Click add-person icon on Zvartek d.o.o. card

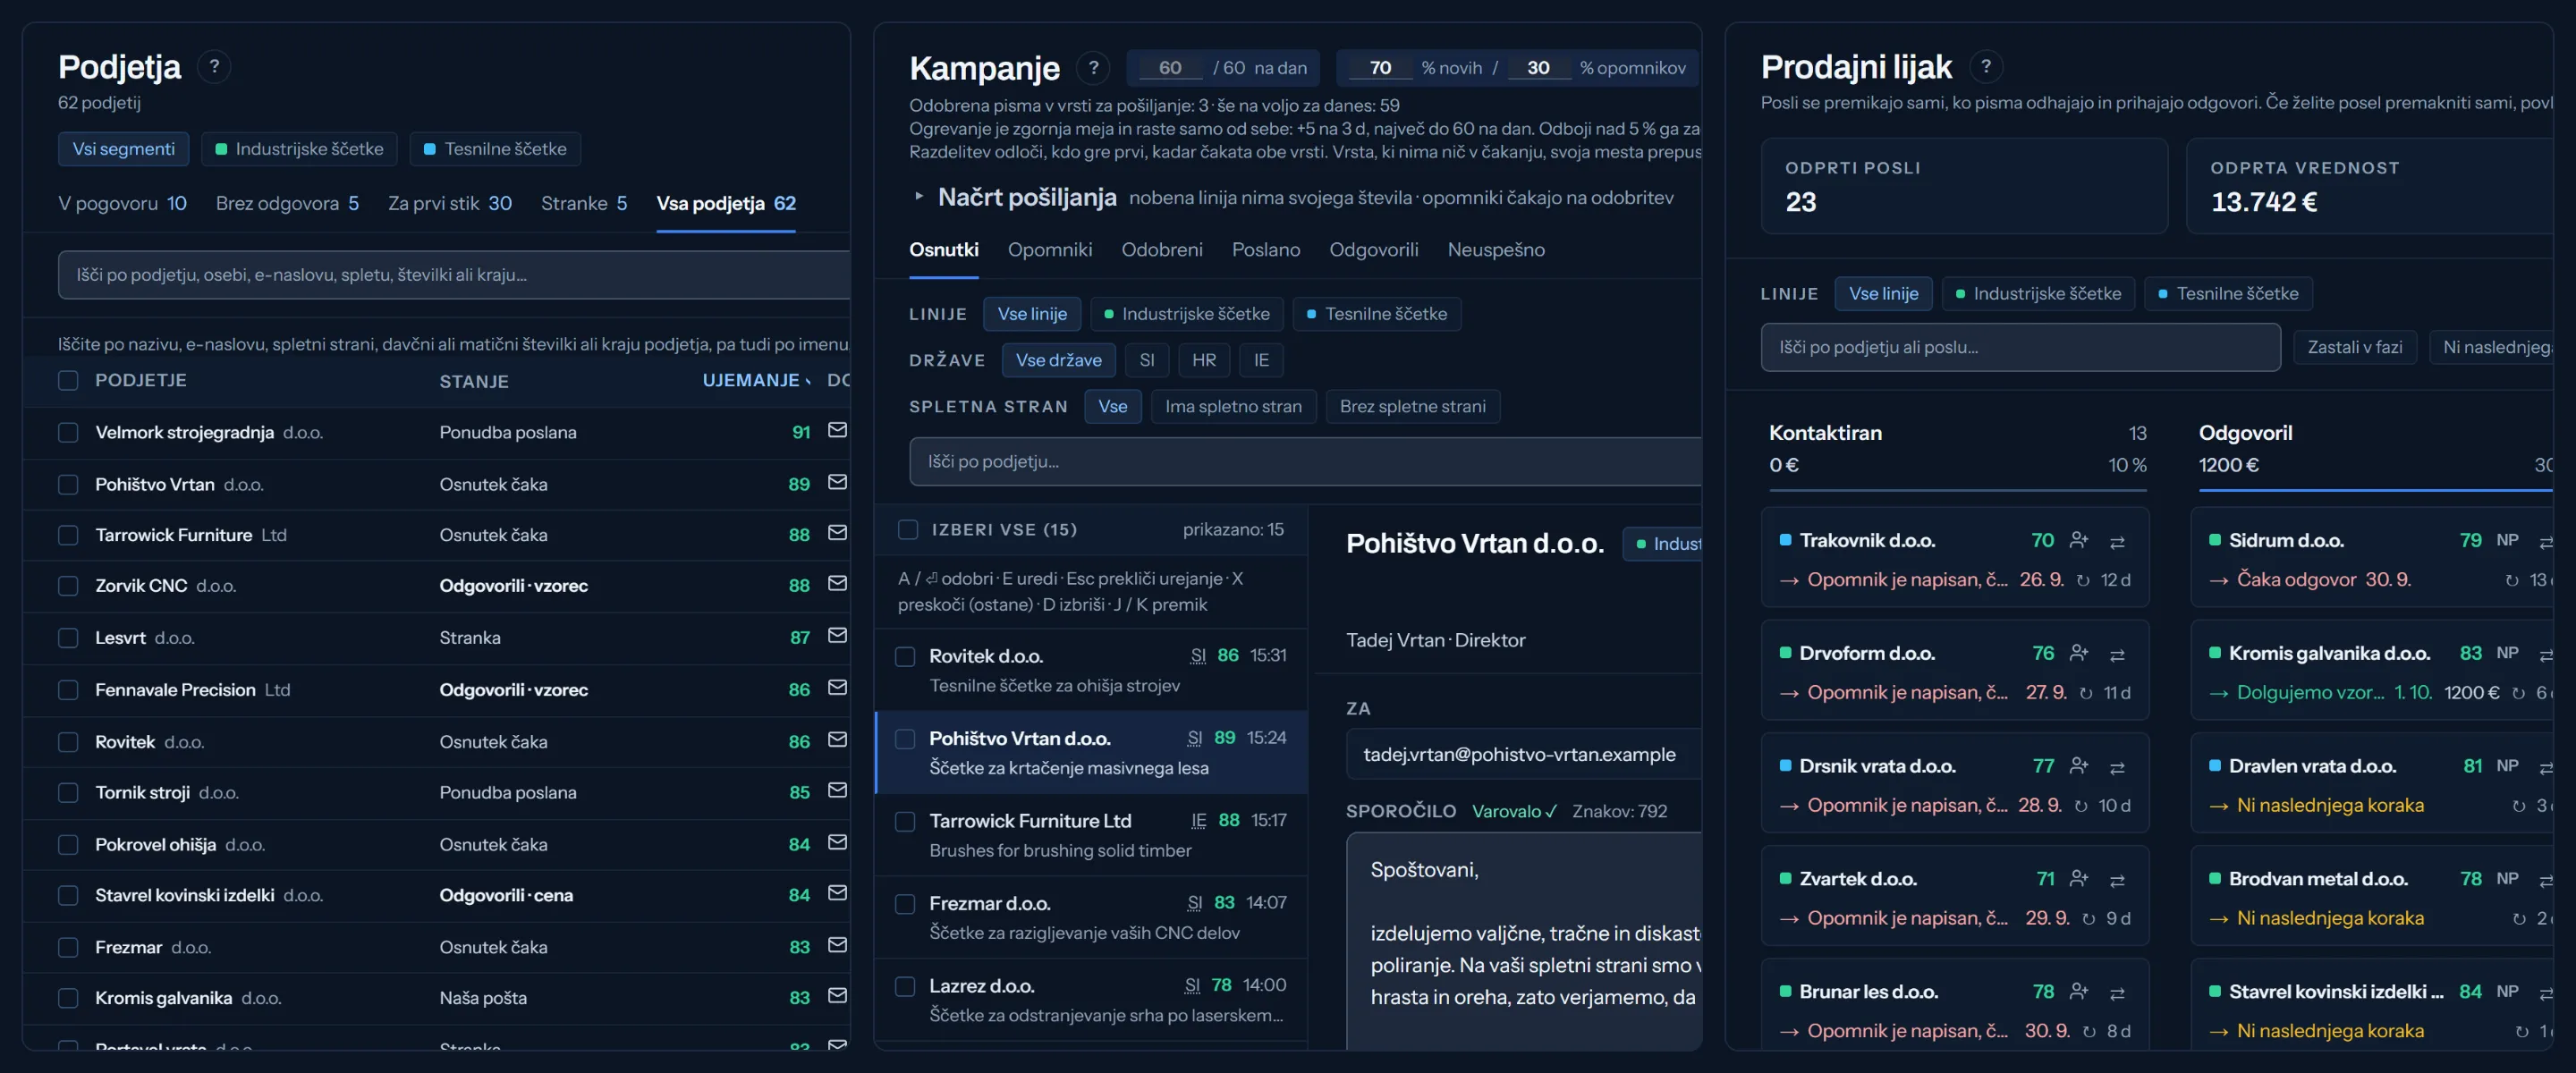2079,879
